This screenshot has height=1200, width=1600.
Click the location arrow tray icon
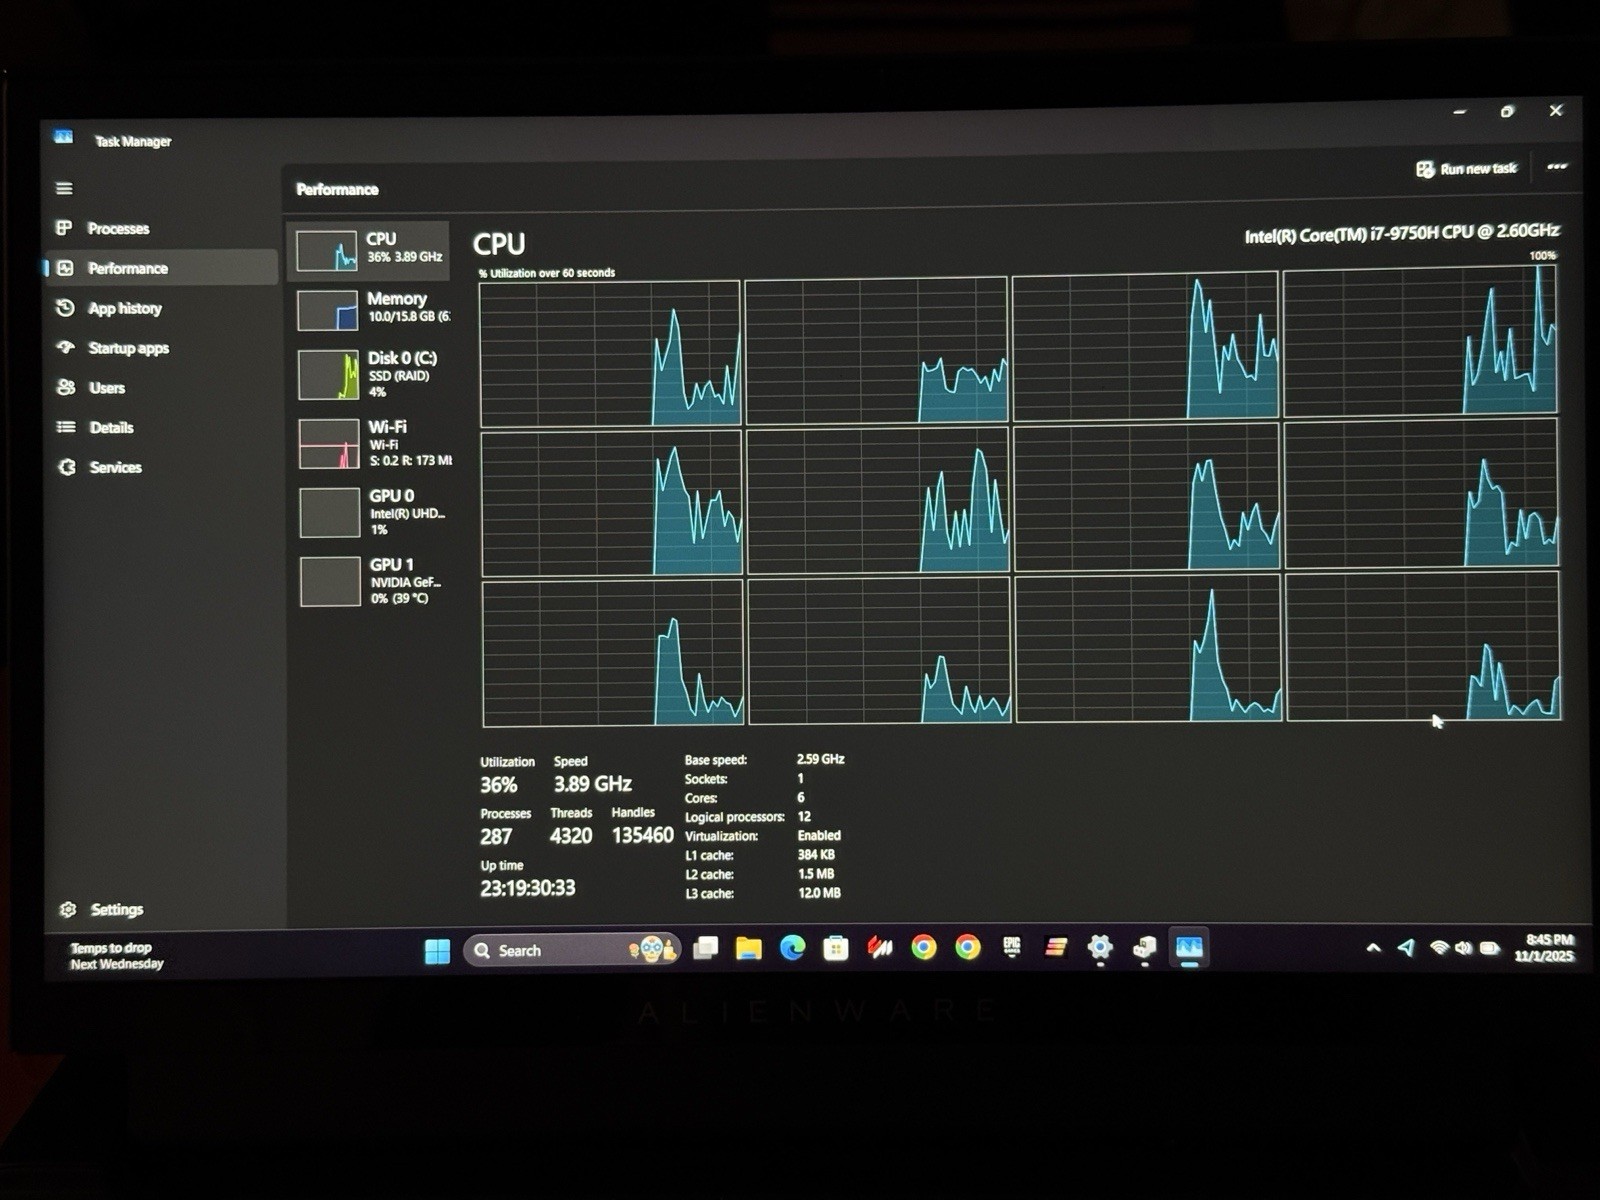[x=1406, y=947]
